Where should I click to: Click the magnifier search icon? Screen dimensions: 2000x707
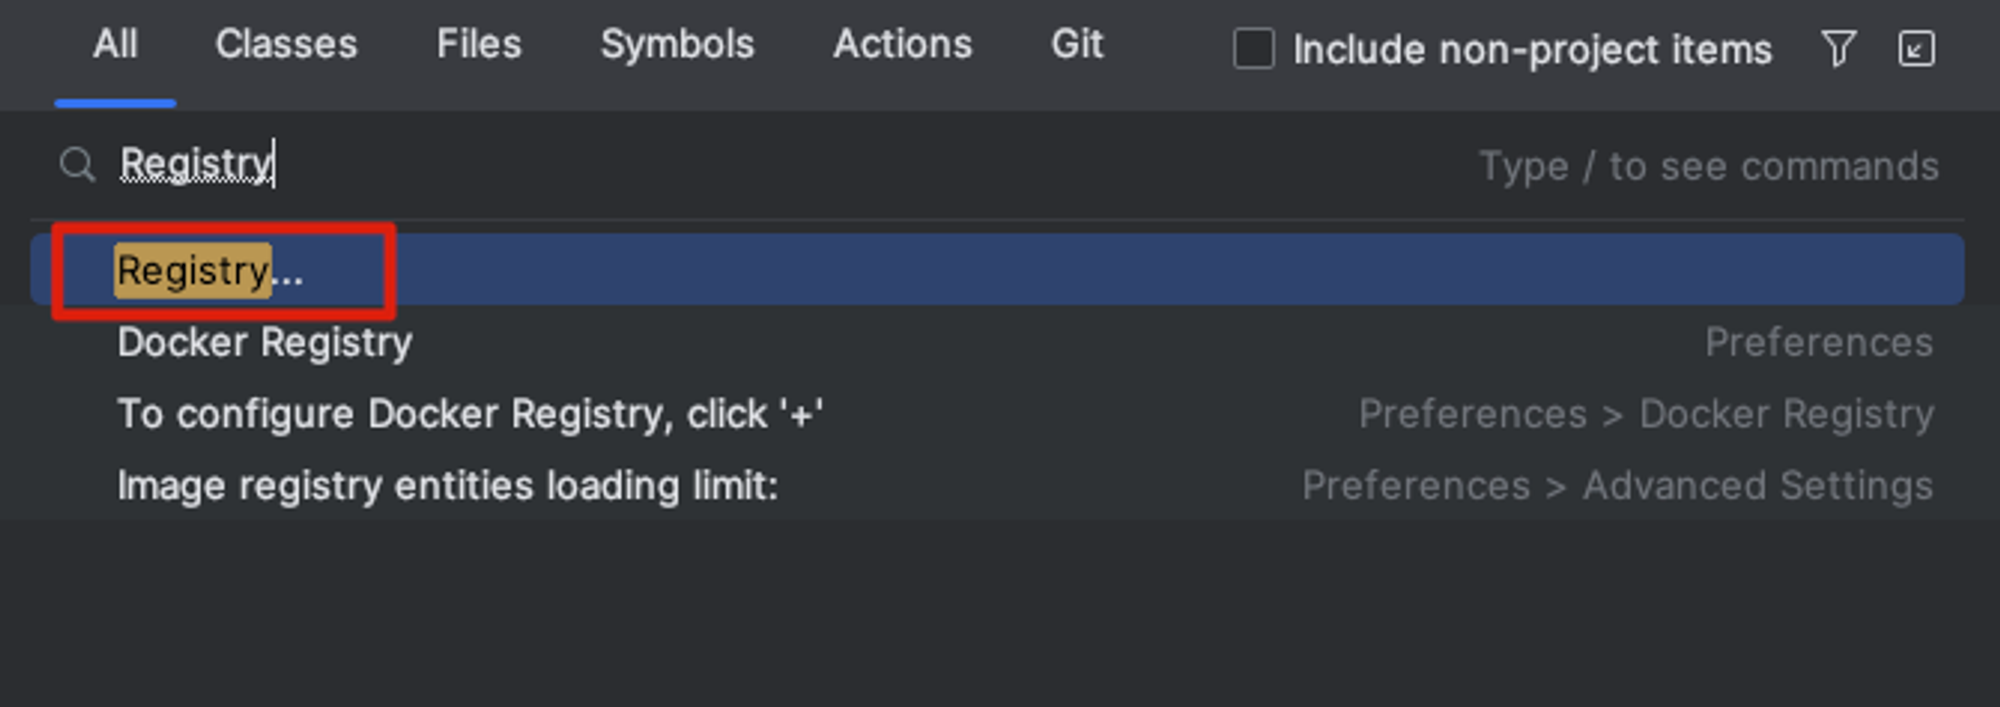pyautogui.click(x=77, y=164)
